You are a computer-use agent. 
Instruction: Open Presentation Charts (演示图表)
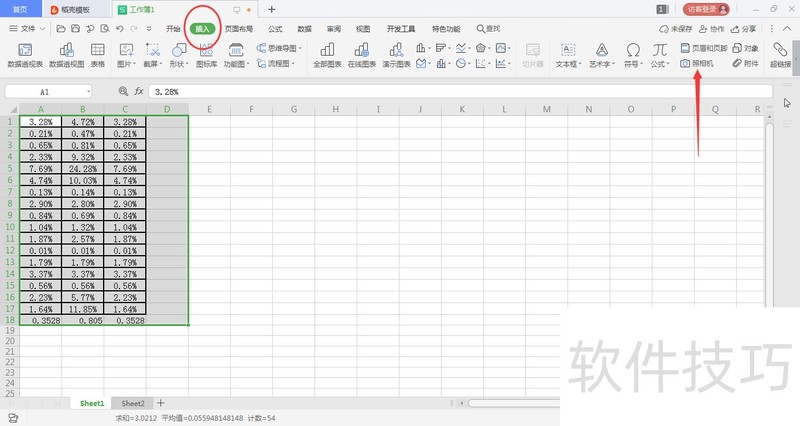point(396,55)
